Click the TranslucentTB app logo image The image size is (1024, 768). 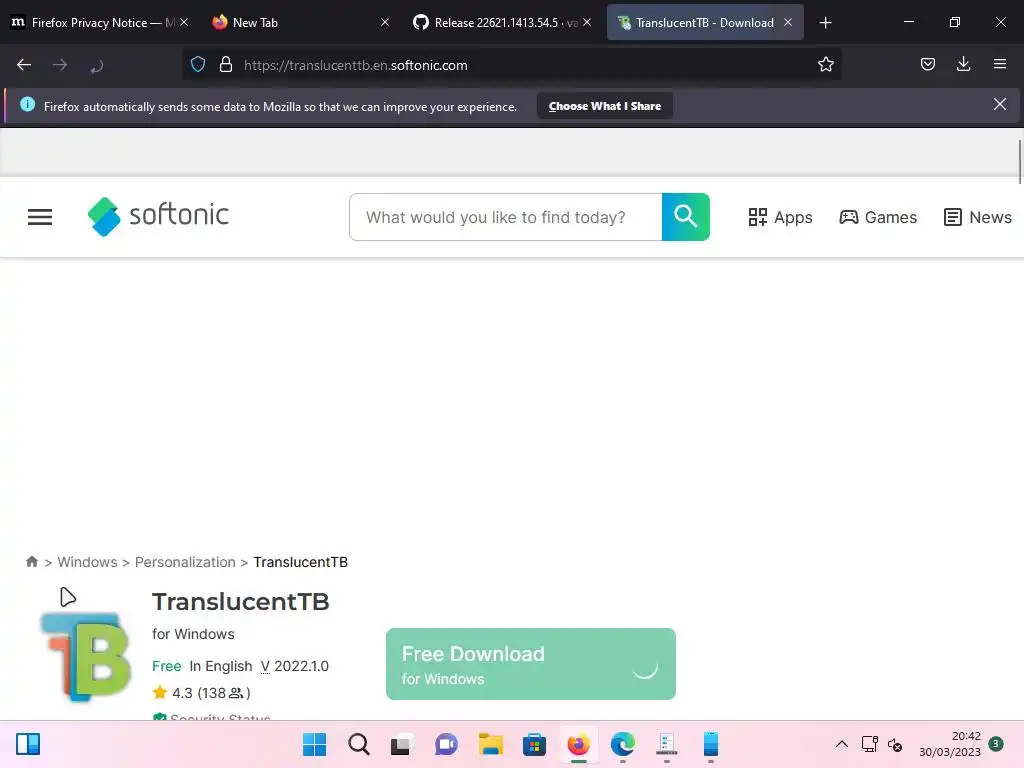(86, 656)
